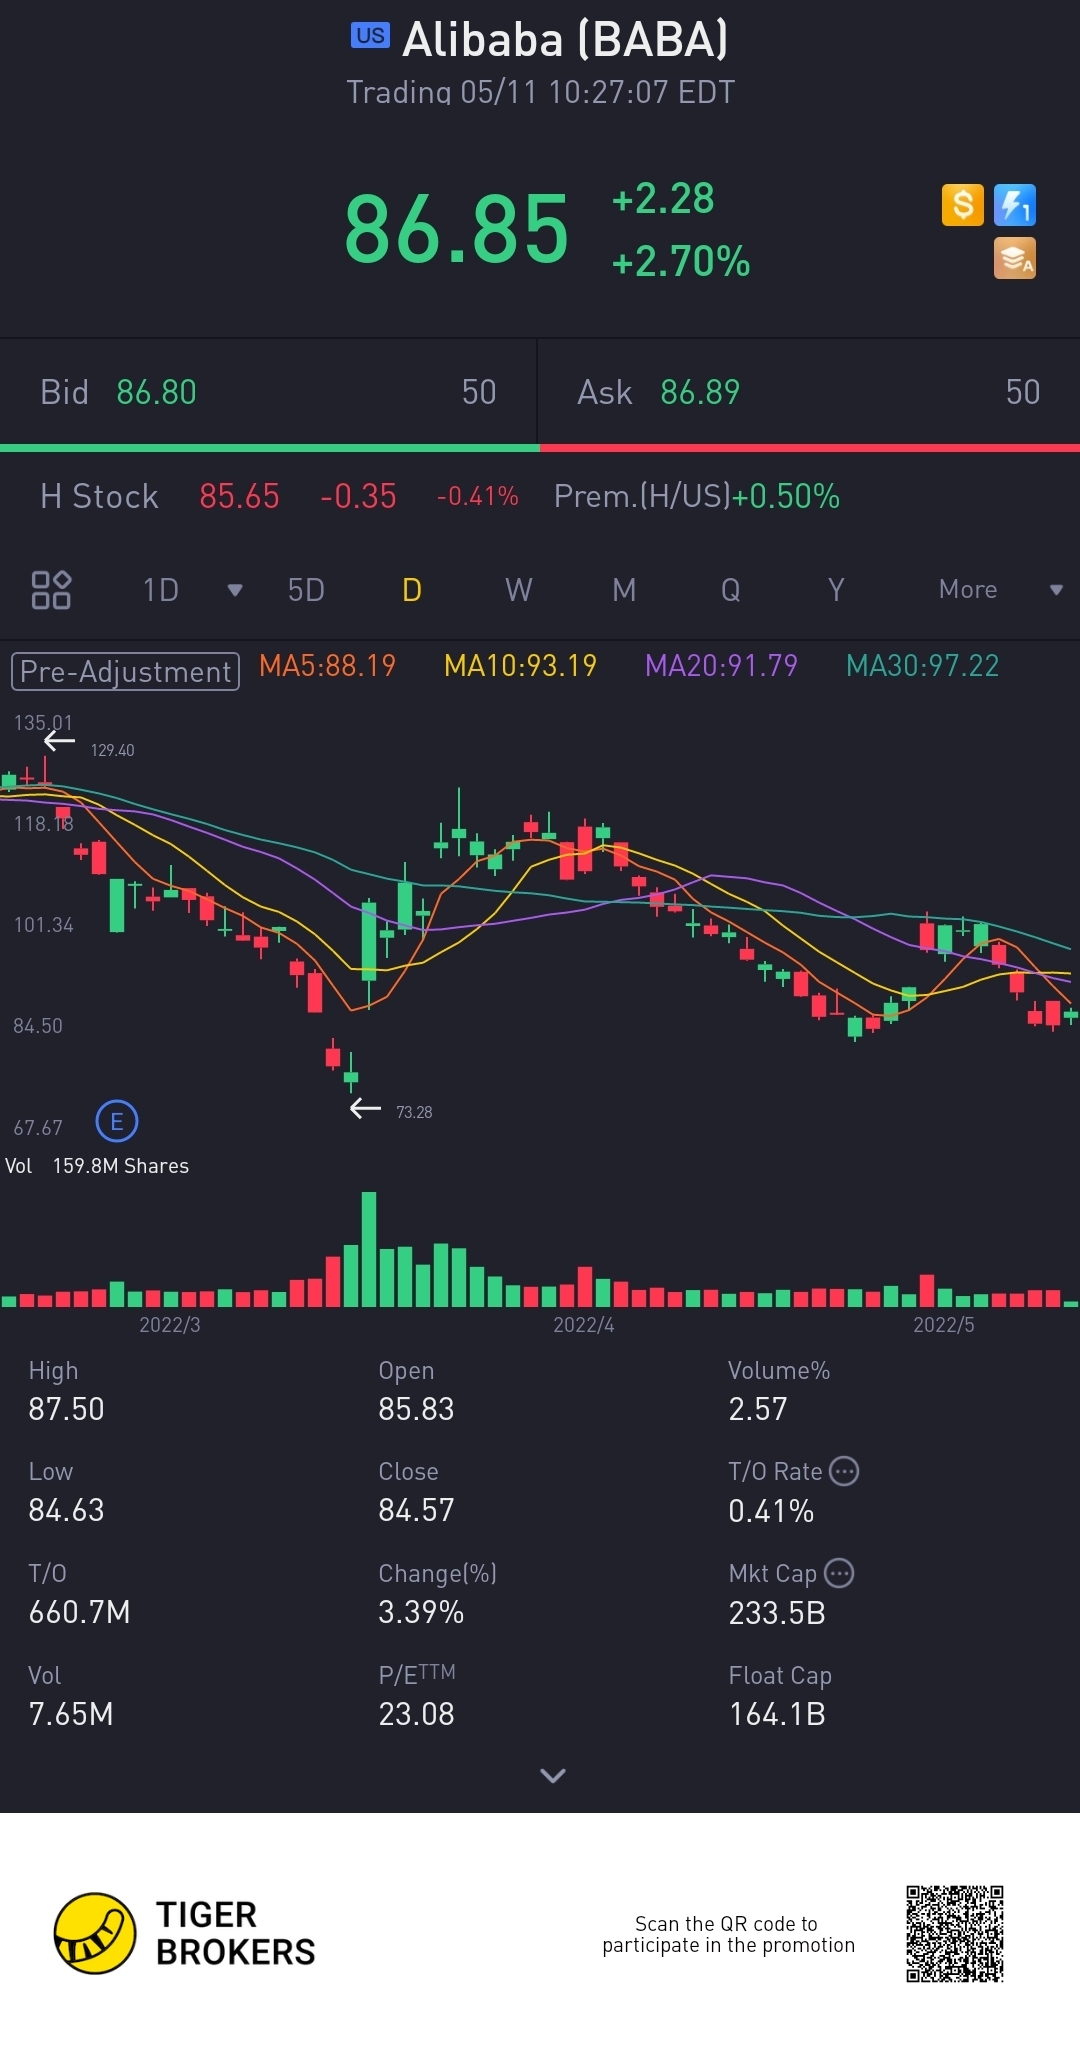
Task: Tap the T/O Rate 0.41% value
Action: click(771, 1510)
